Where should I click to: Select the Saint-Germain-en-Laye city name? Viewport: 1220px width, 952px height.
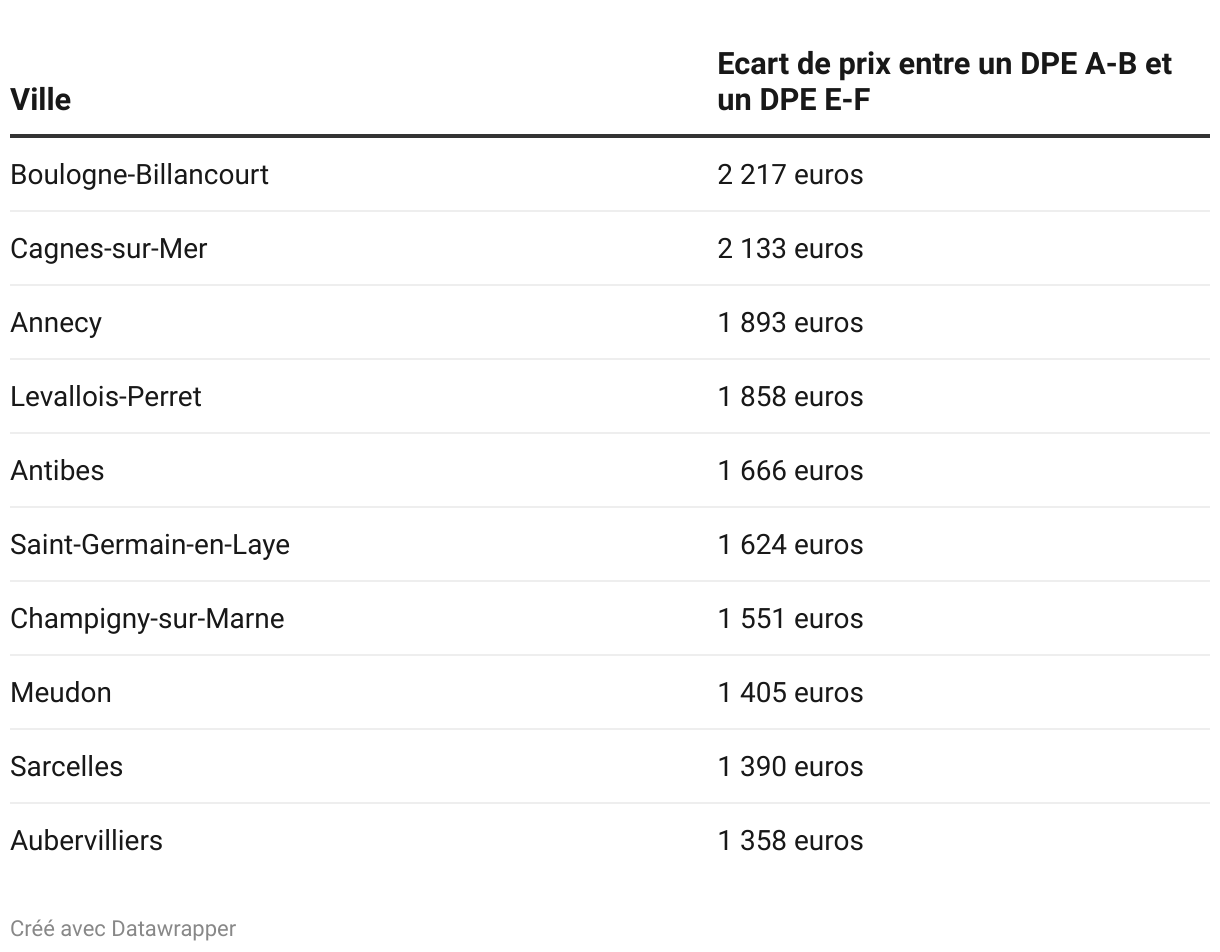click(150, 545)
